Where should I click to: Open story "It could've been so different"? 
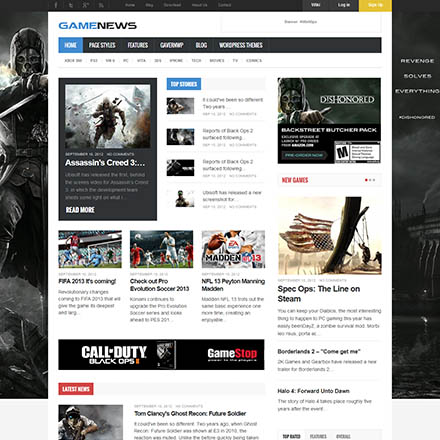tap(233, 103)
